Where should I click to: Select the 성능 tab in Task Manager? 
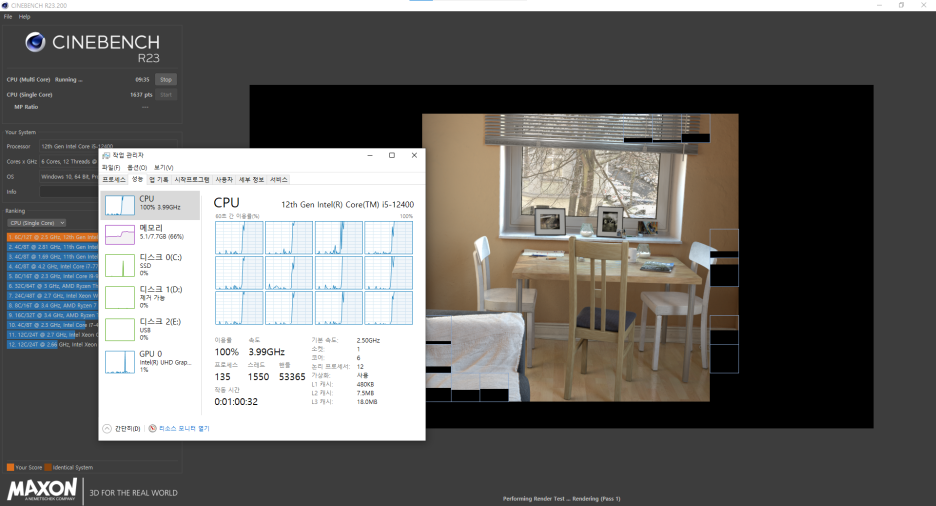tap(137, 179)
